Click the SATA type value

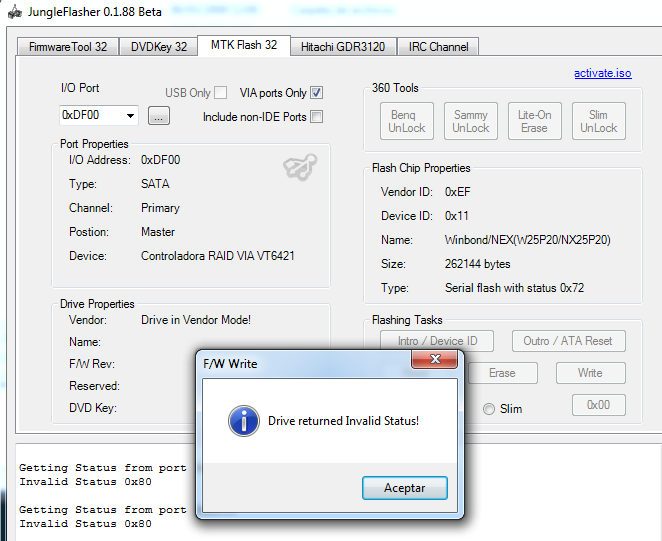tap(155, 184)
